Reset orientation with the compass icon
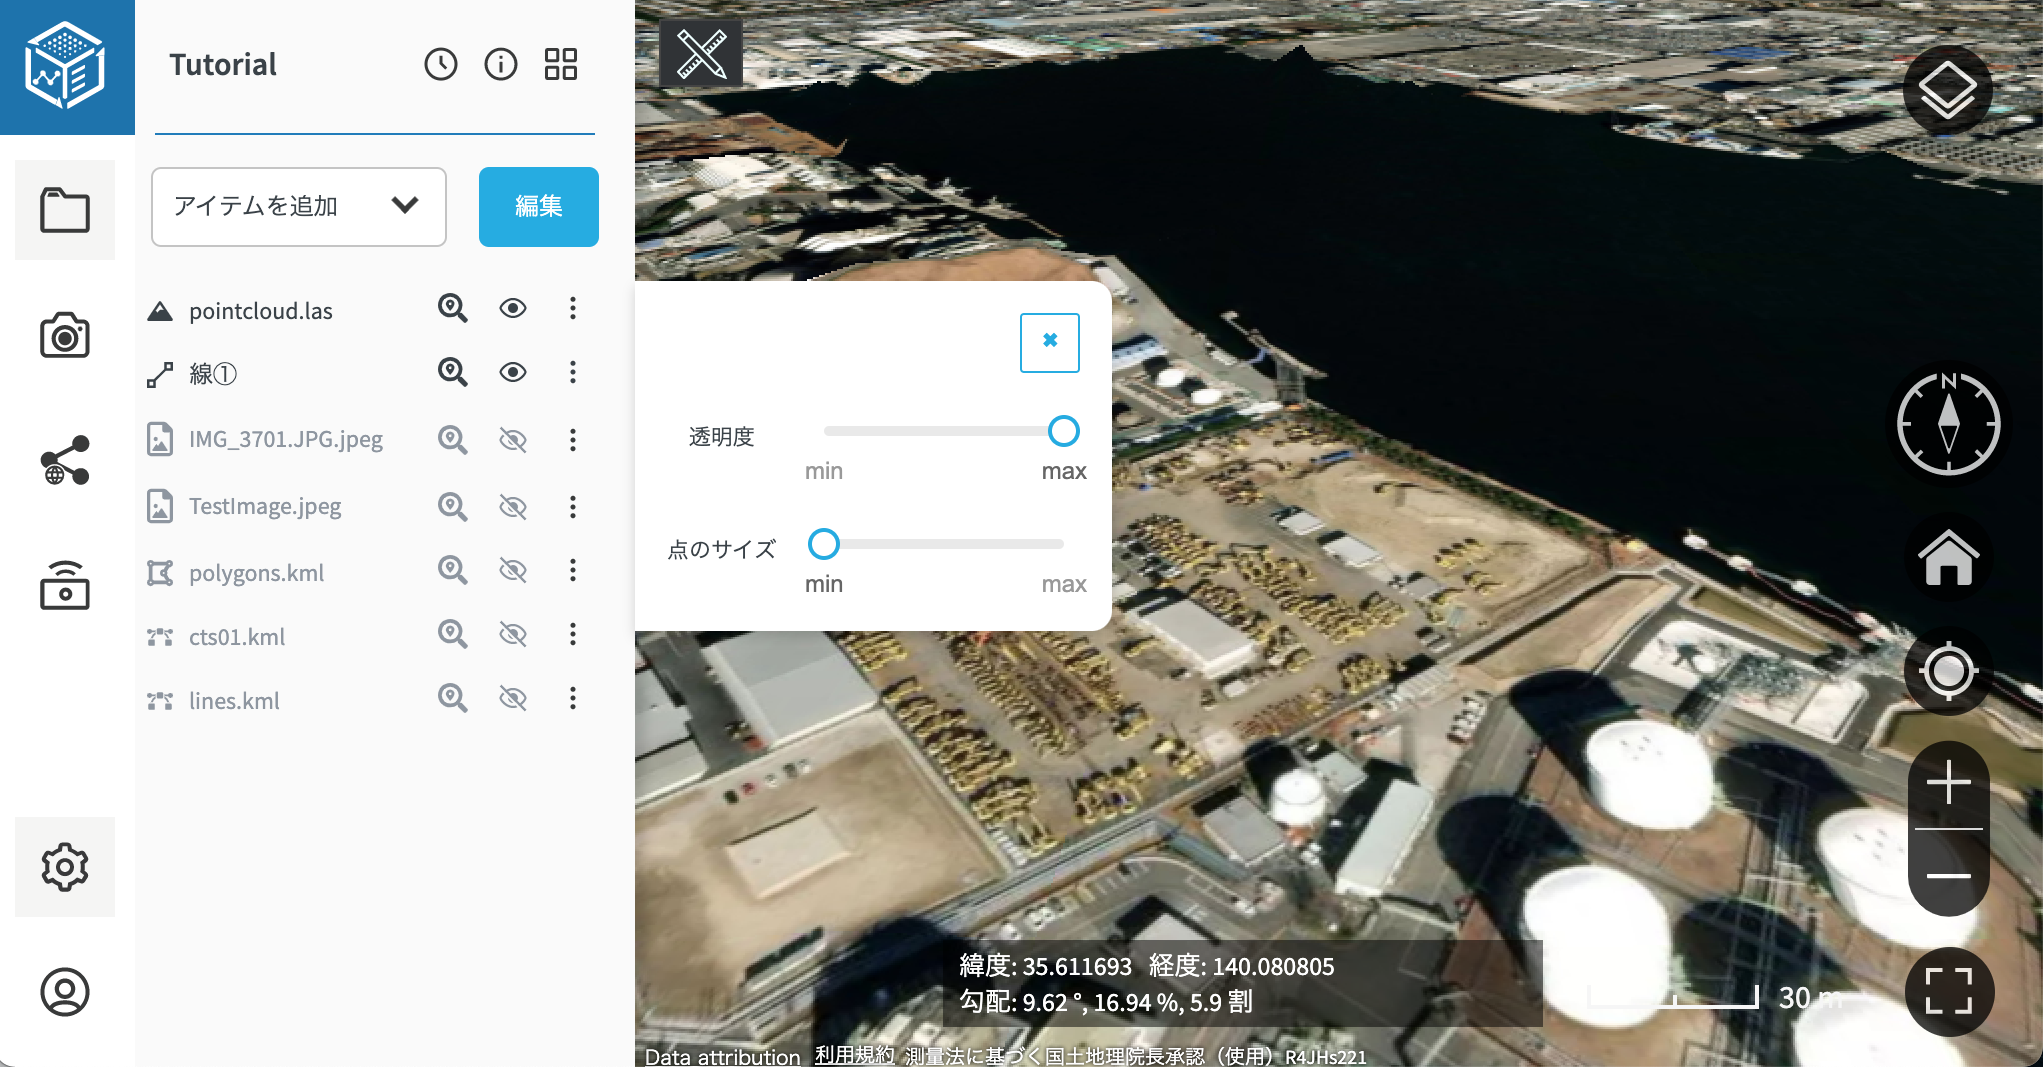Viewport: 2043px width, 1067px height. [x=1948, y=424]
